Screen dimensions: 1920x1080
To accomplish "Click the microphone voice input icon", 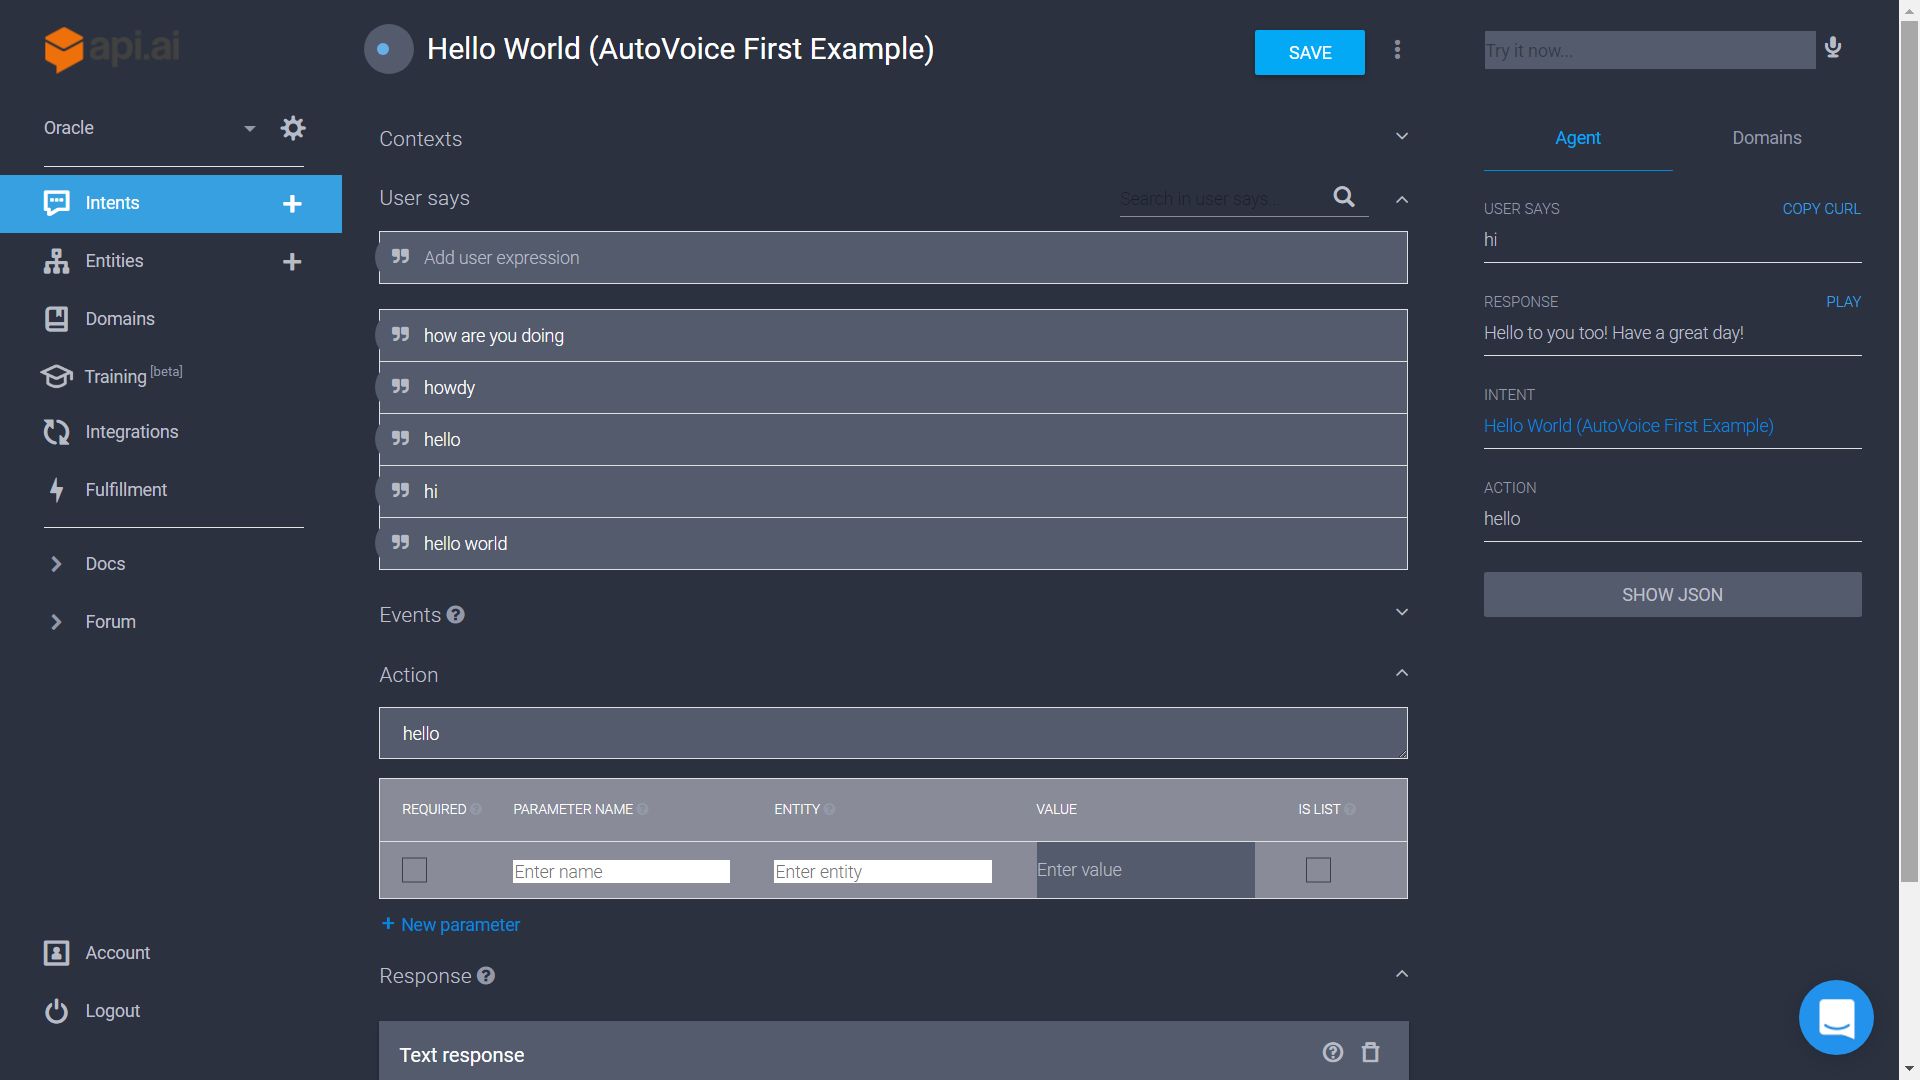I will 1833,48.
